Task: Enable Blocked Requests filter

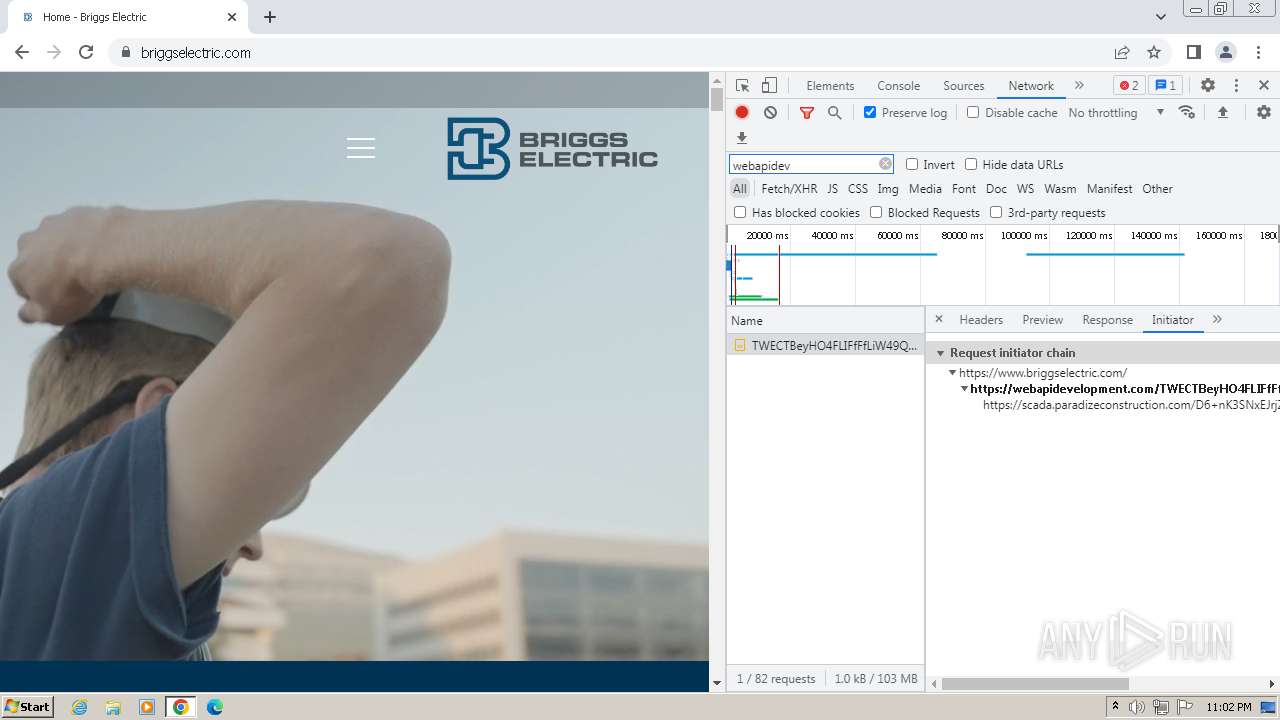Action: (x=876, y=212)
